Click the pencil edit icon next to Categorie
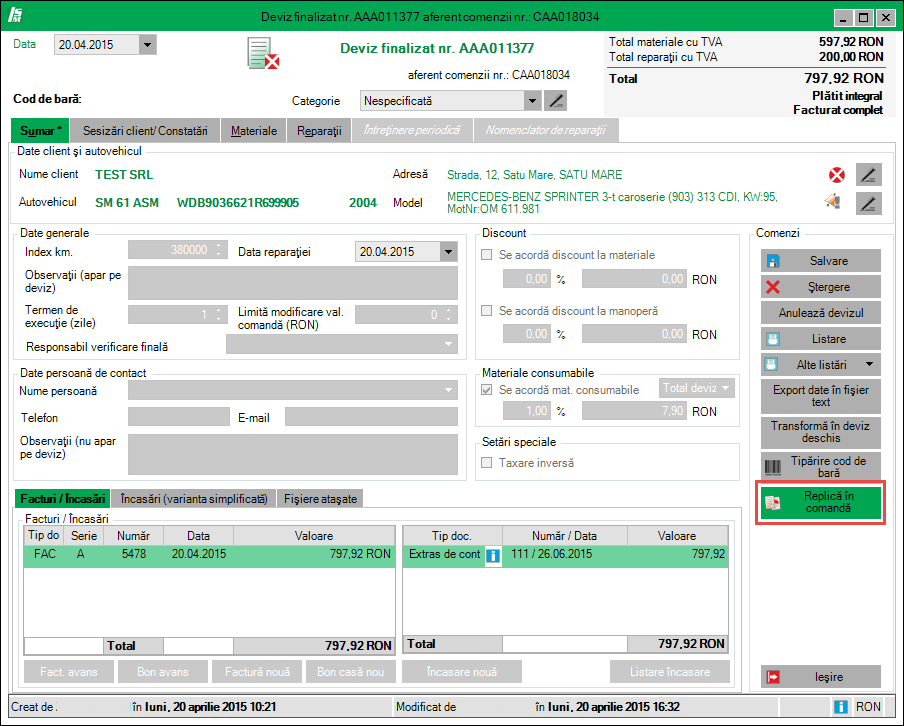The height and width of the screenshot is (726, 904). (556, 101)
